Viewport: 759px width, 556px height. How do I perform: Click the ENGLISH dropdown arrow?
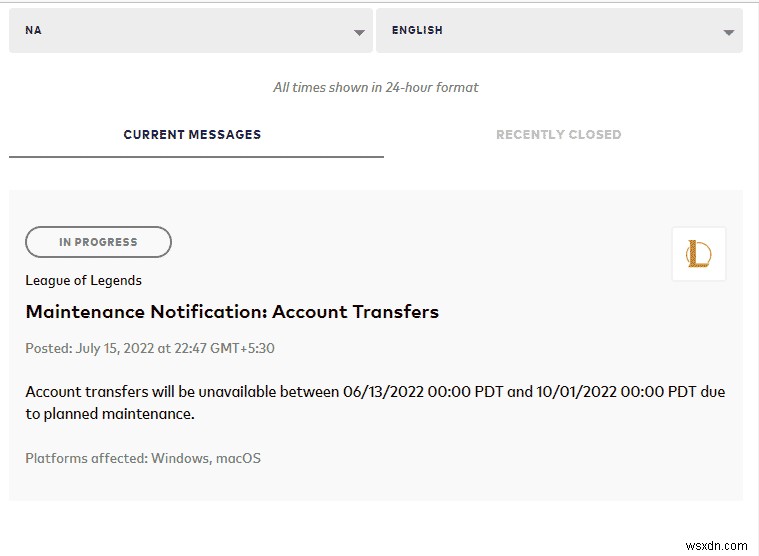click(x=728, y=32)
